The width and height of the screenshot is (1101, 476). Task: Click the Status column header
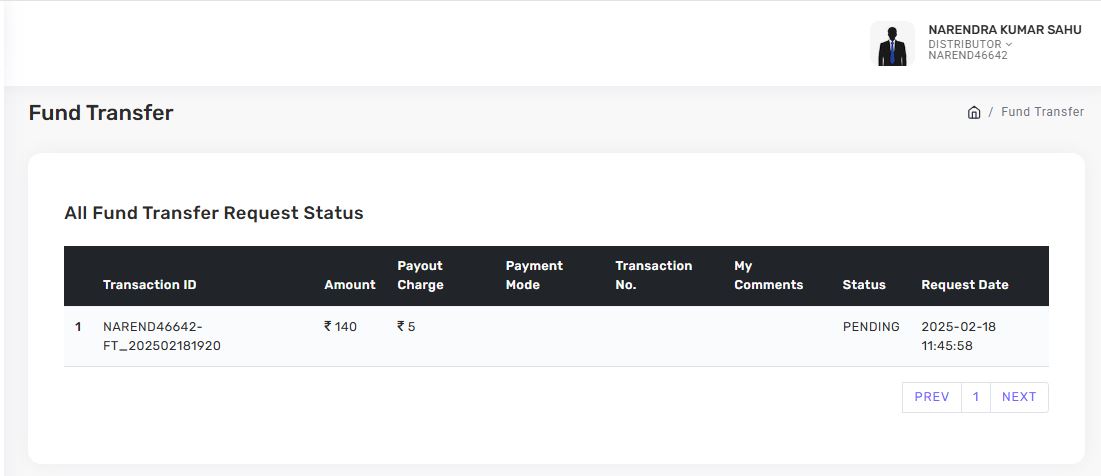click(x=864, y=285)
